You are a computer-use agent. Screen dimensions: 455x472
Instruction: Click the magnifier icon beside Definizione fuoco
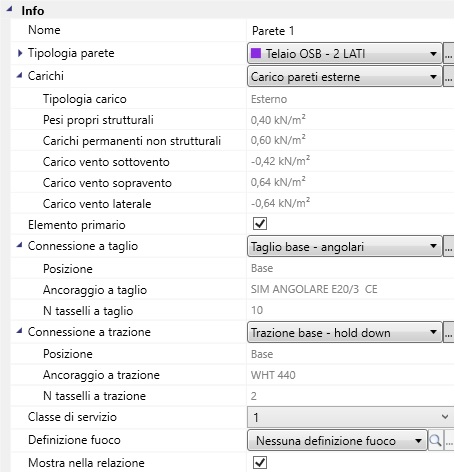point(435,441)
